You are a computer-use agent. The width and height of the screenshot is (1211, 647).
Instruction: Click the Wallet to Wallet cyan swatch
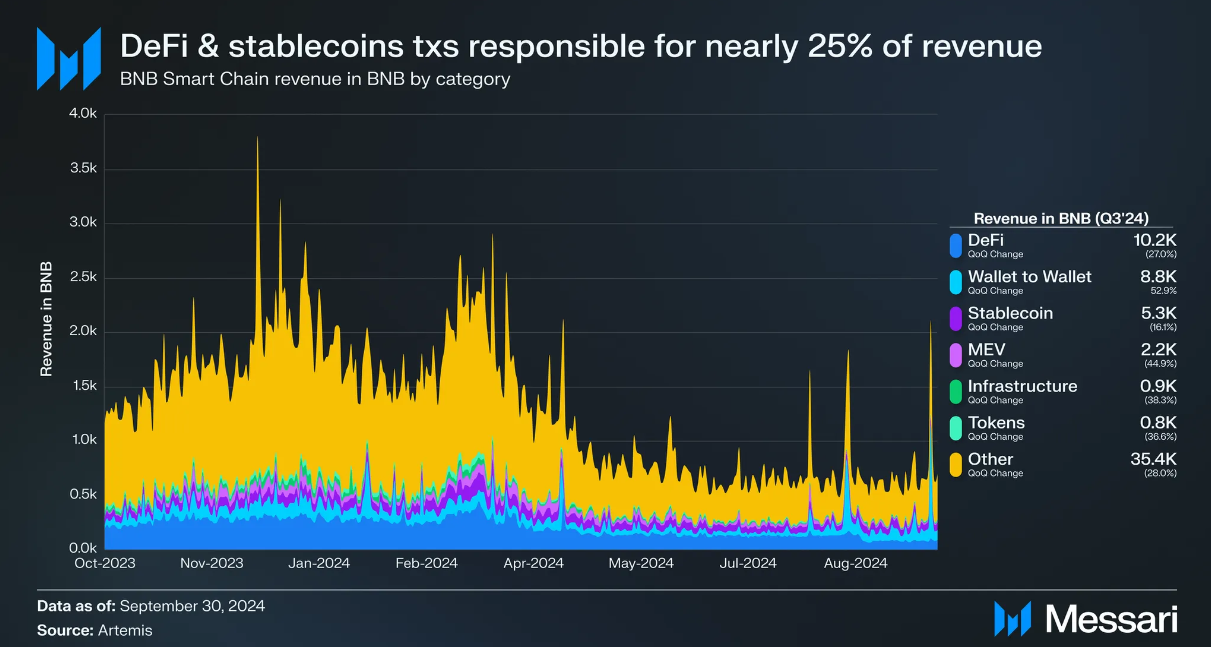point(956,281)
